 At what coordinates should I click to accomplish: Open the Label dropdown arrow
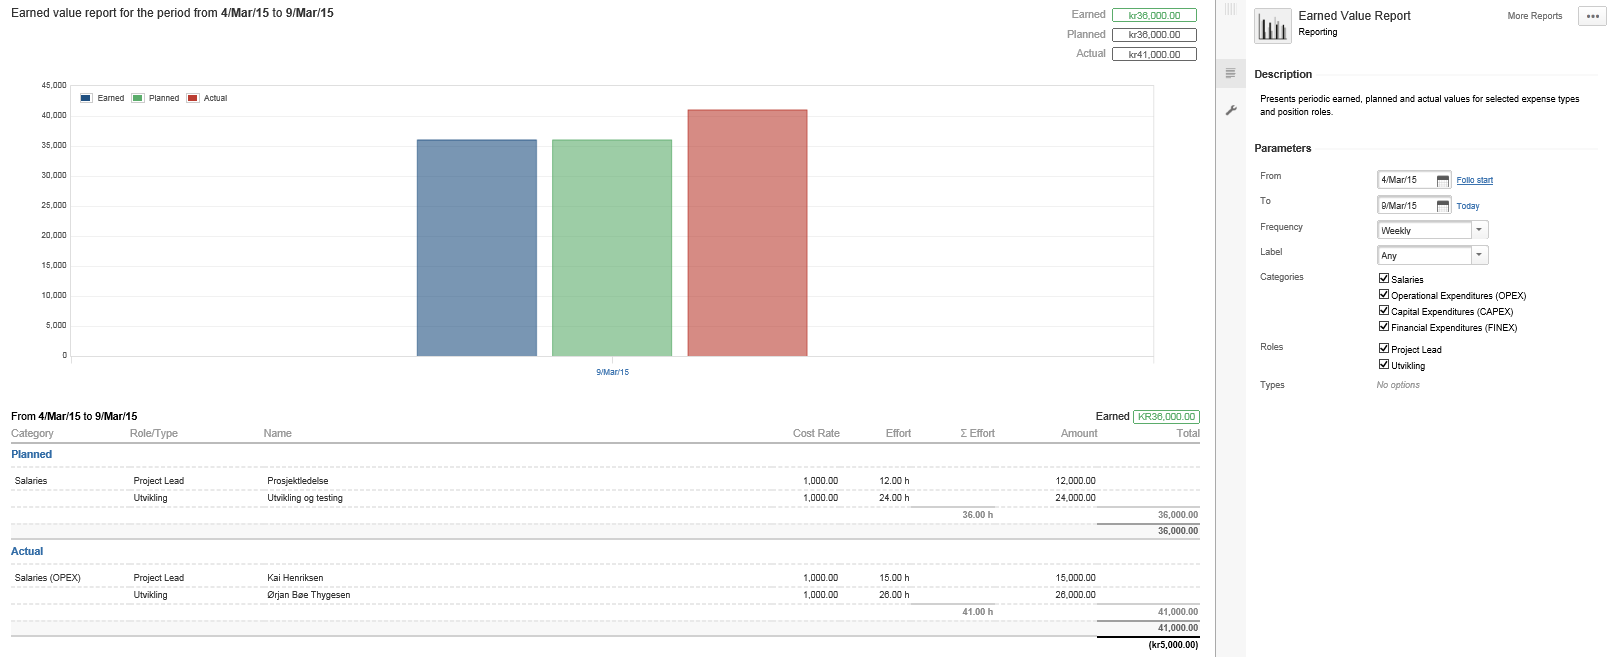pyautogui.click(x=1480, y=255)
